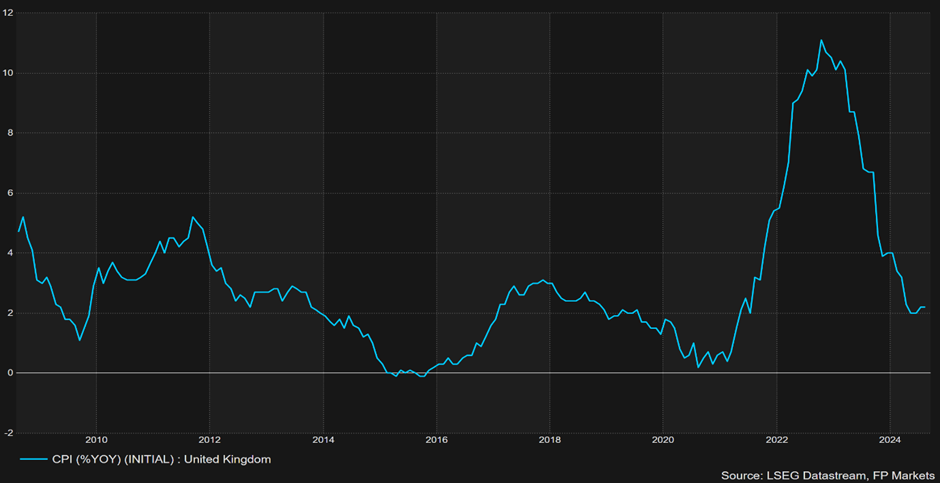Click the 4 y-axis label

click(x=11, y=253)
